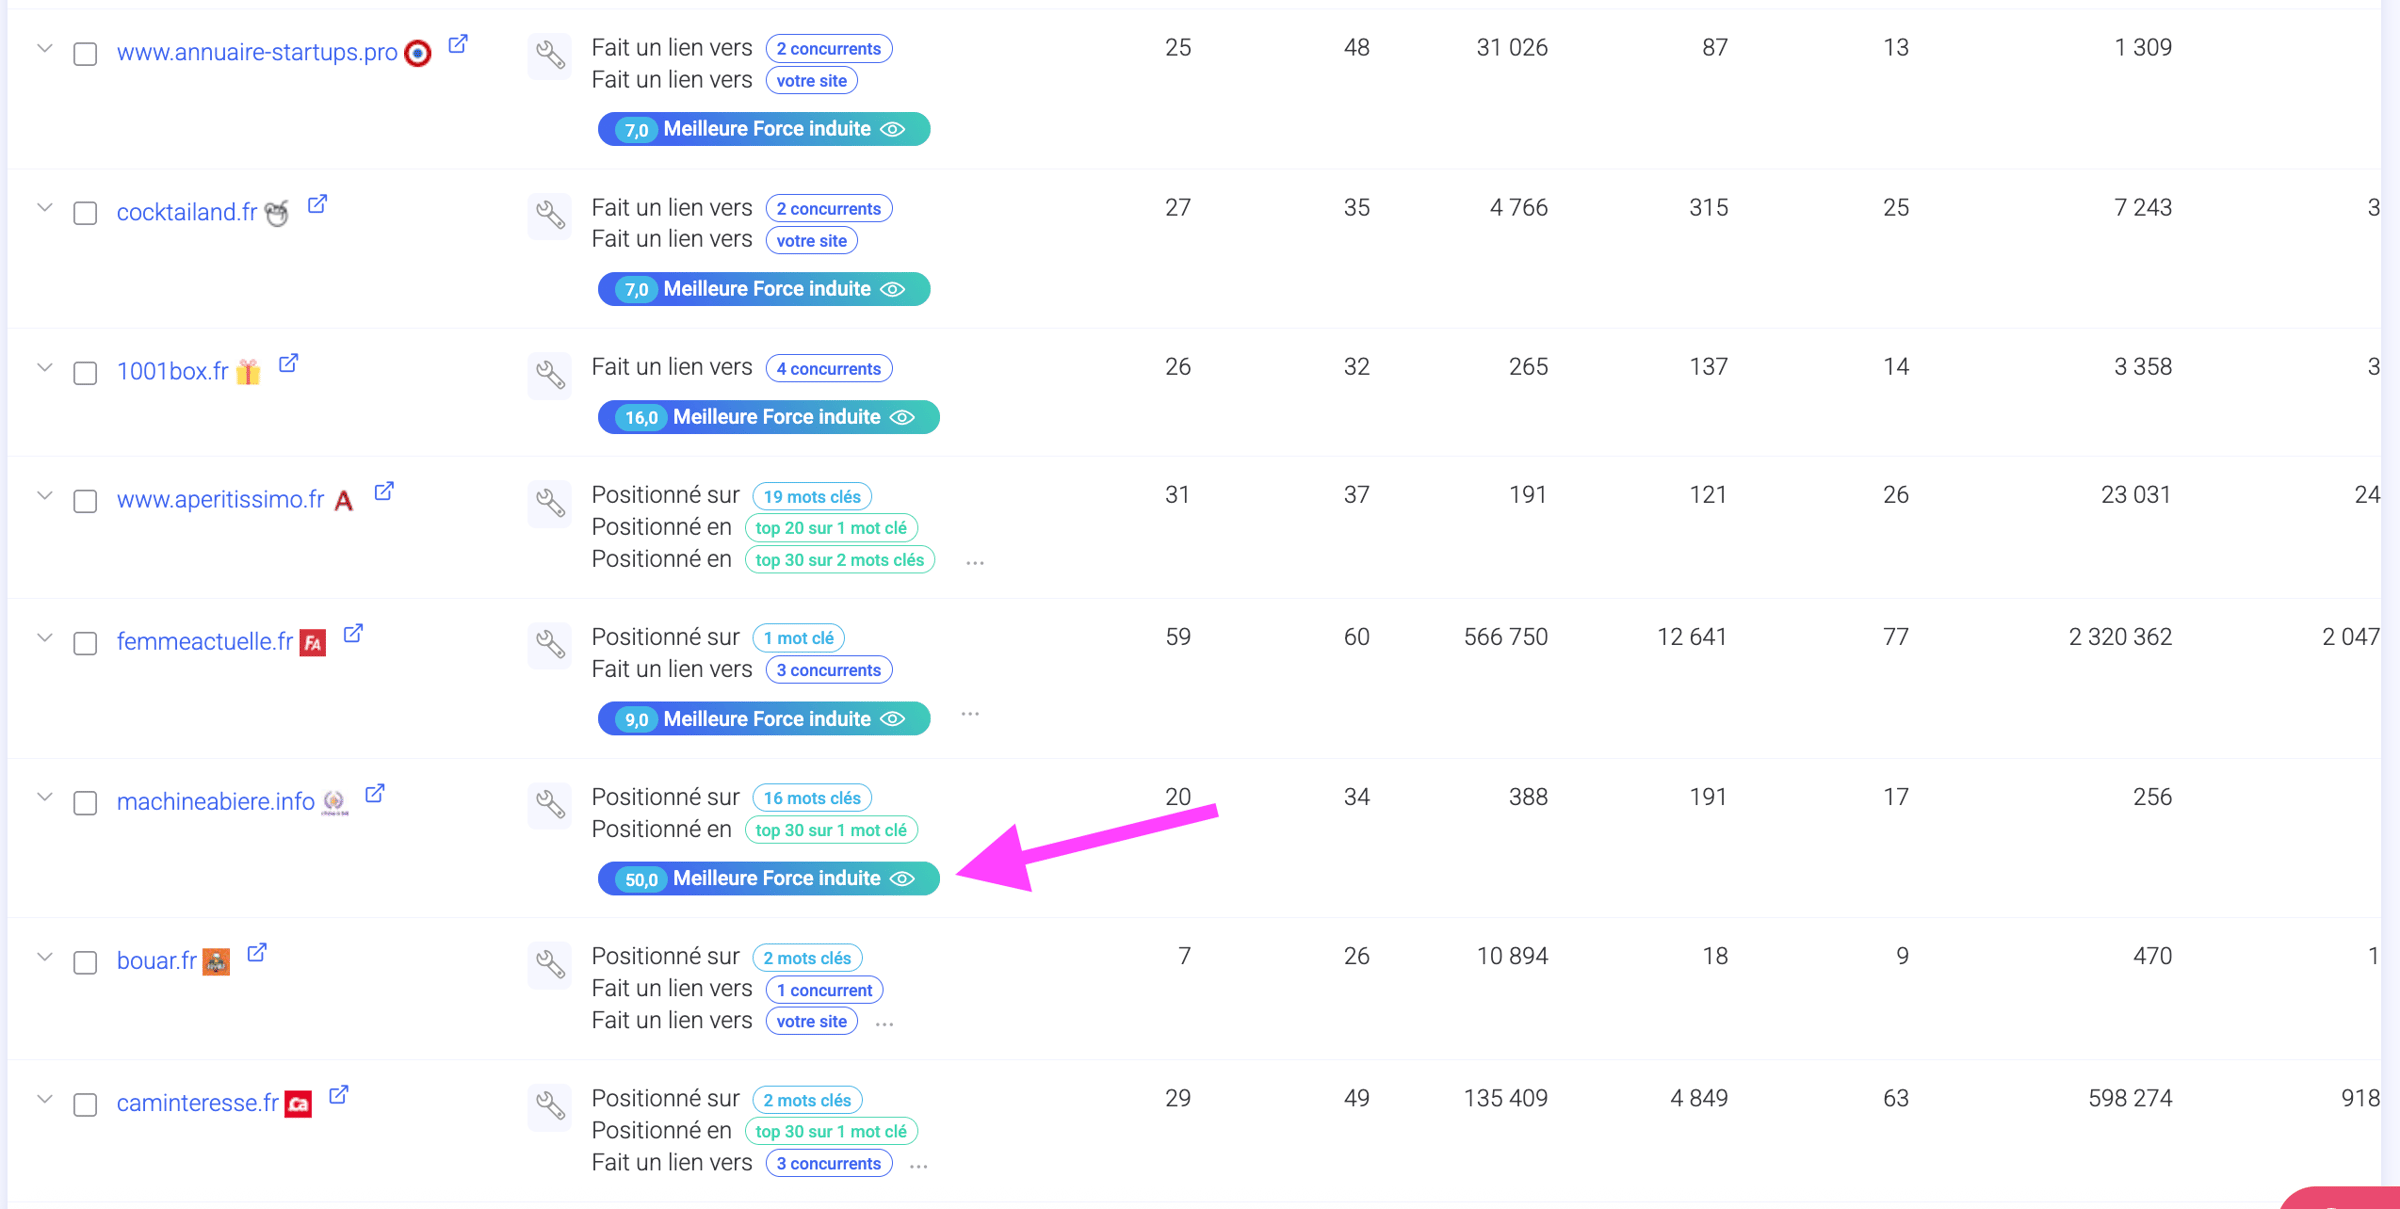Click the wrench tool icon for machineabiere.info
2400x1209 pixels.
click(x=550, y=803)
